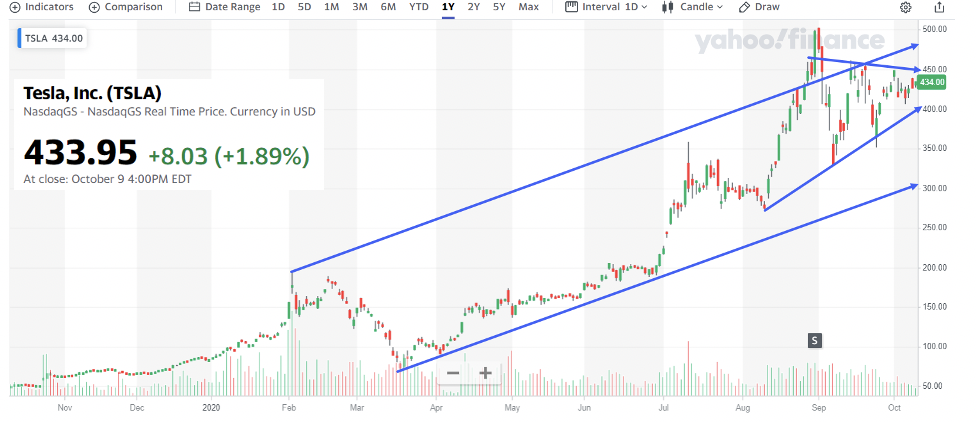Viewport: 976px width, 422px height.
Task: Select the 1D range
Action: 279,7
